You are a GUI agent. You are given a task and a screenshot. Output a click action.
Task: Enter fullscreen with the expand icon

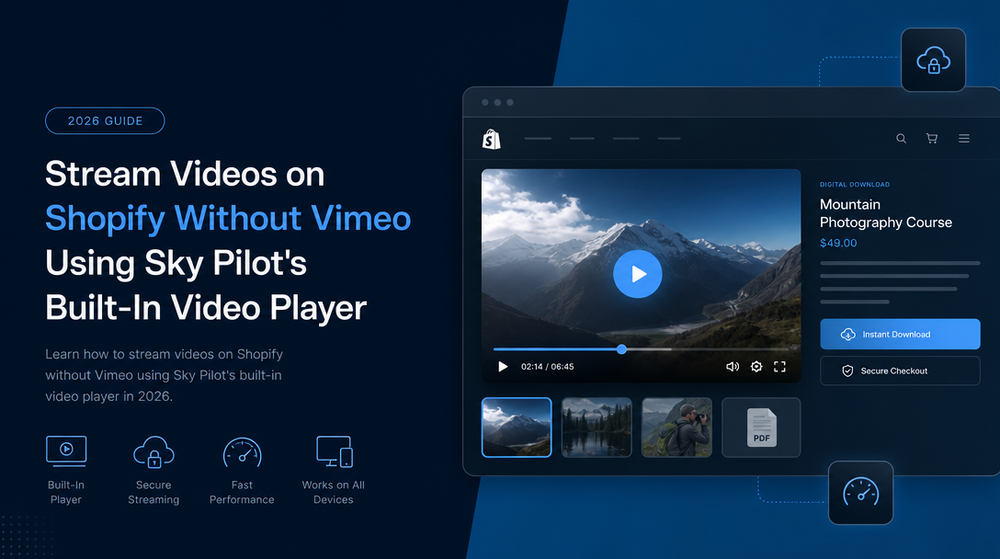point(779,367)
